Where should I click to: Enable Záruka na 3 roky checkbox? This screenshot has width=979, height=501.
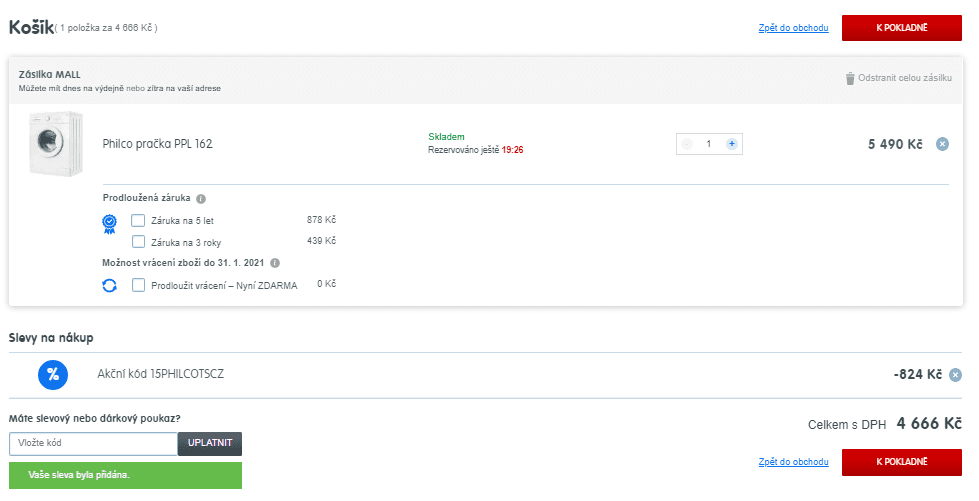point(138,242)
